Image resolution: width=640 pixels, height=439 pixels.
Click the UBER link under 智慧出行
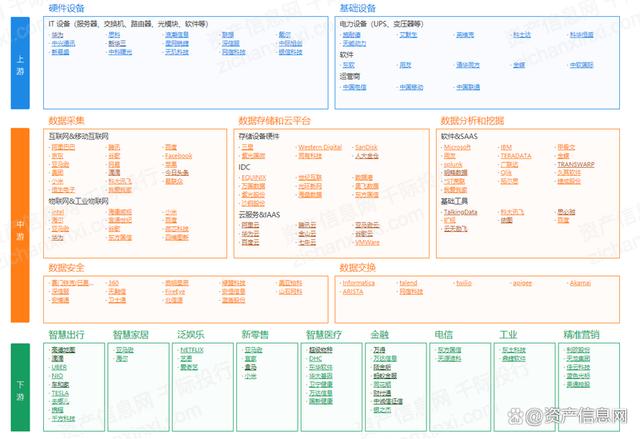point(59,367)
